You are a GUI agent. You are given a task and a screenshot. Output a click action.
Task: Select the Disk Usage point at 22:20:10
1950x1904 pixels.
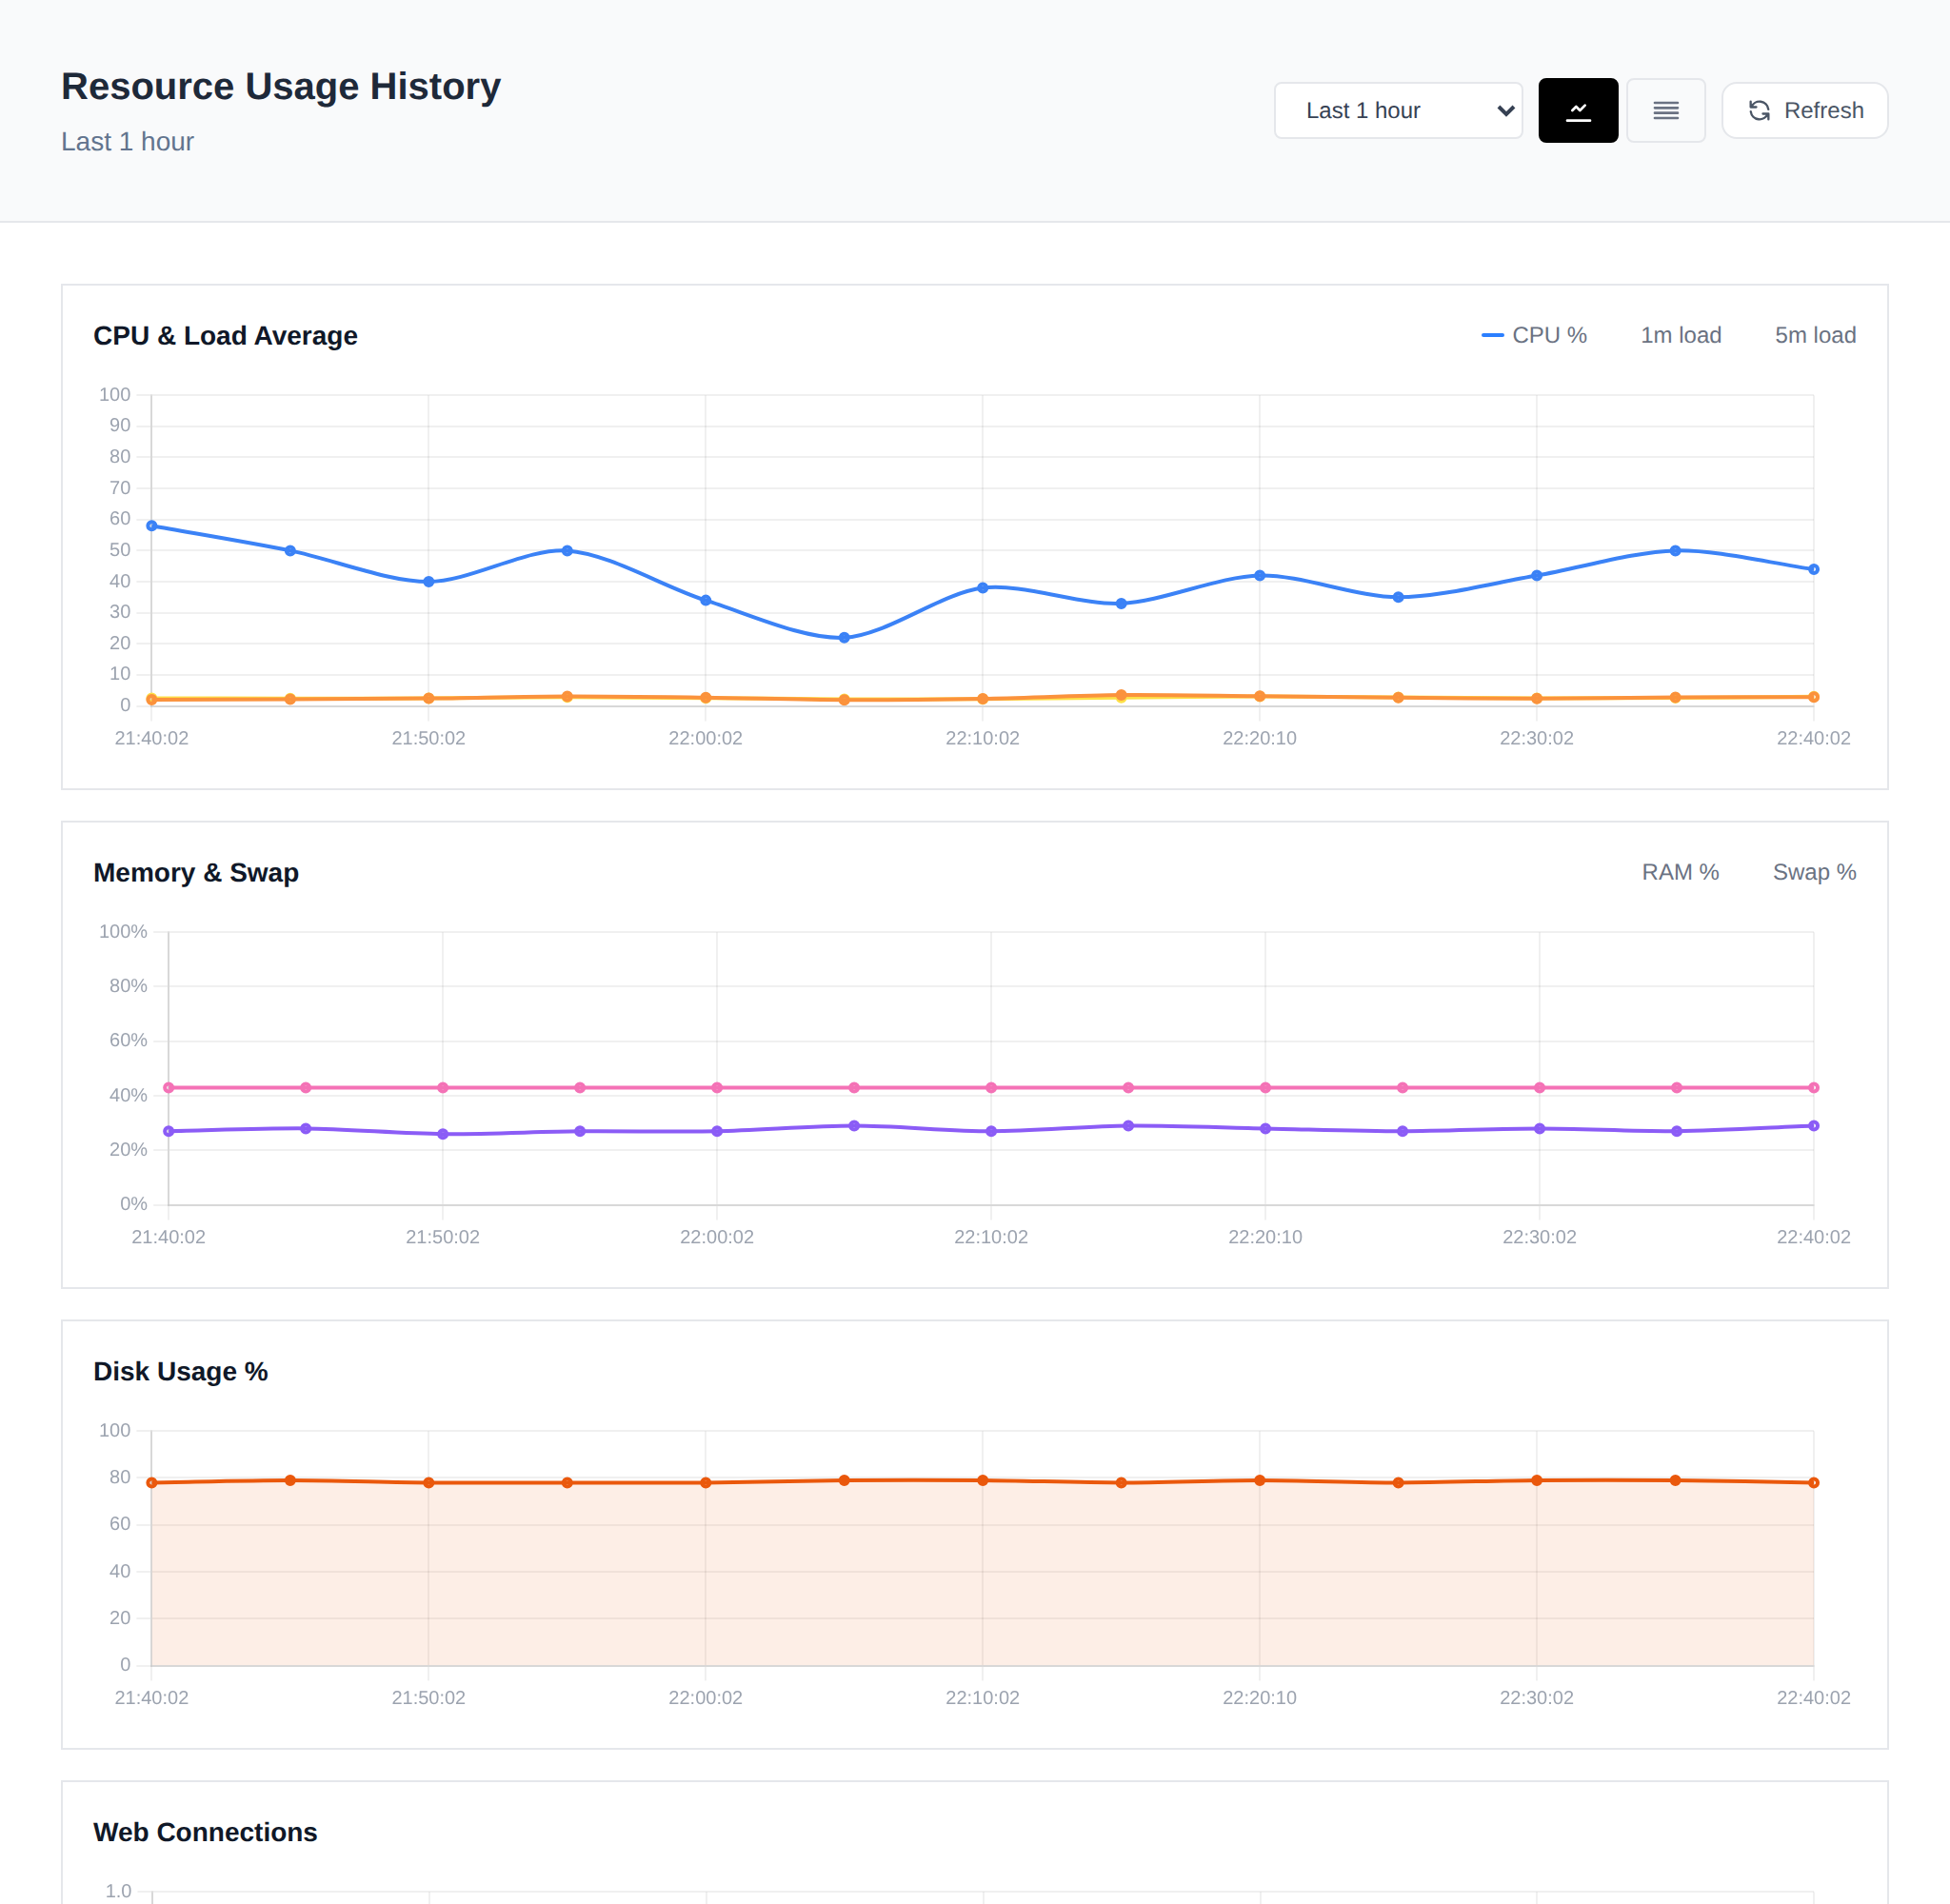point(1259,1481)
